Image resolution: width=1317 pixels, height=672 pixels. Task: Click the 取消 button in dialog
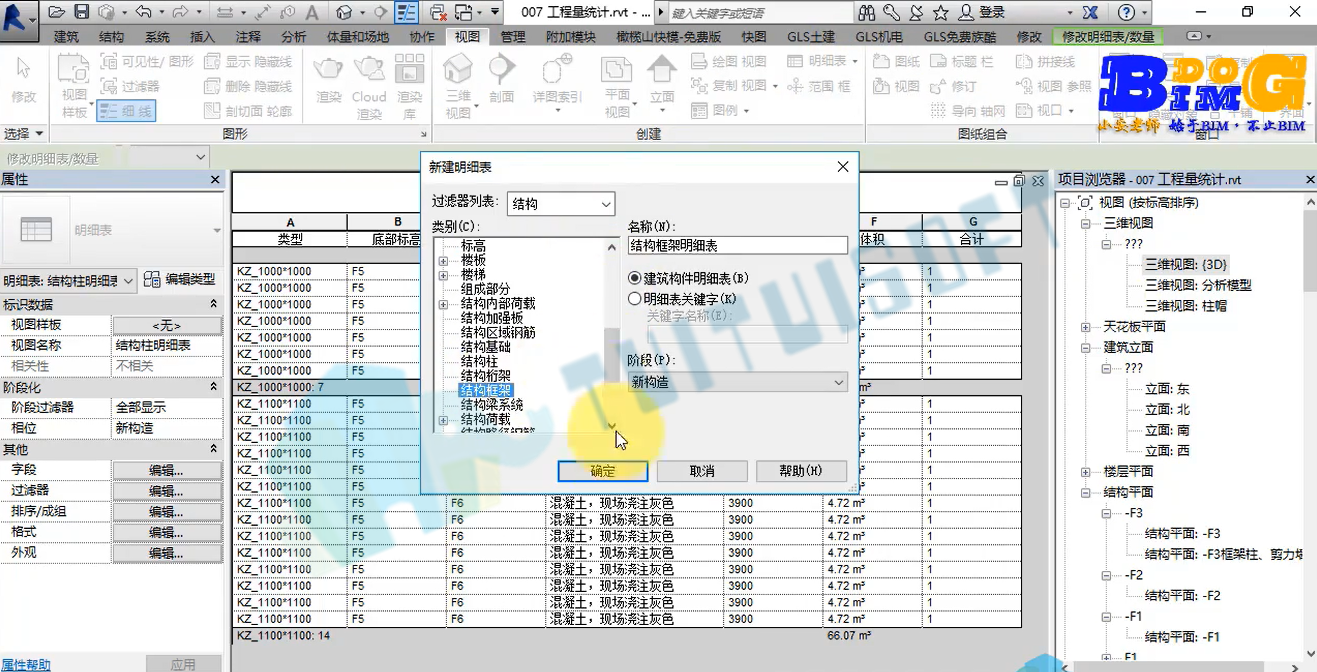point(702,471)
